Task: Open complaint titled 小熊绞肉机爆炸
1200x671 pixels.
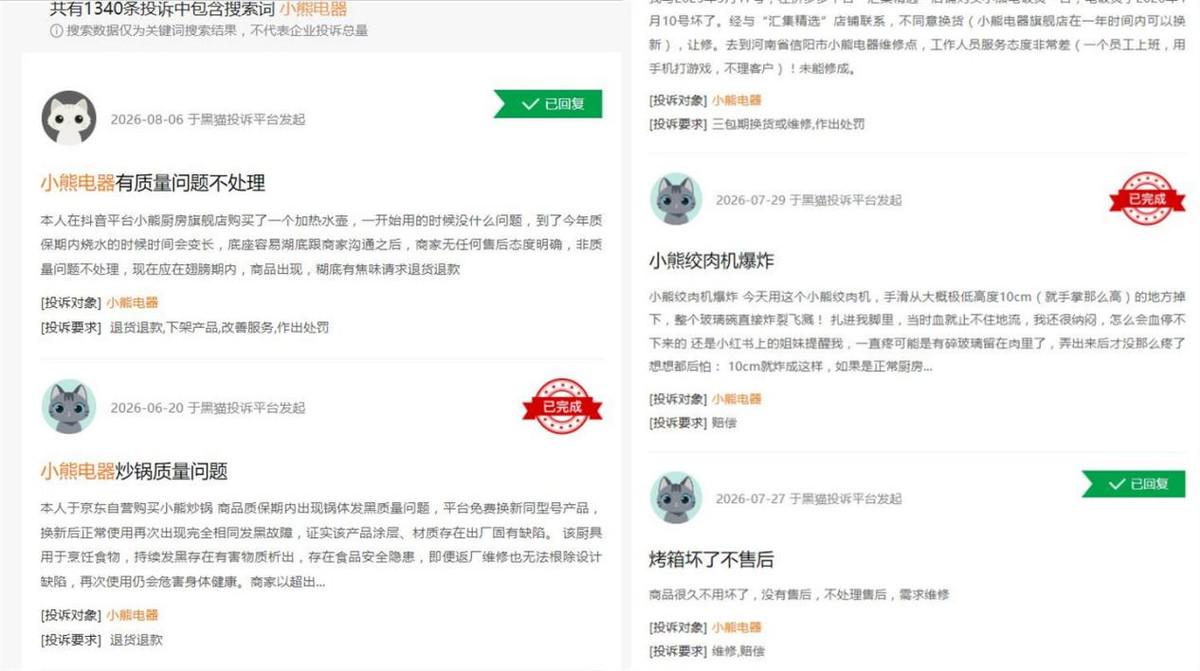Action: click(711, 261)
